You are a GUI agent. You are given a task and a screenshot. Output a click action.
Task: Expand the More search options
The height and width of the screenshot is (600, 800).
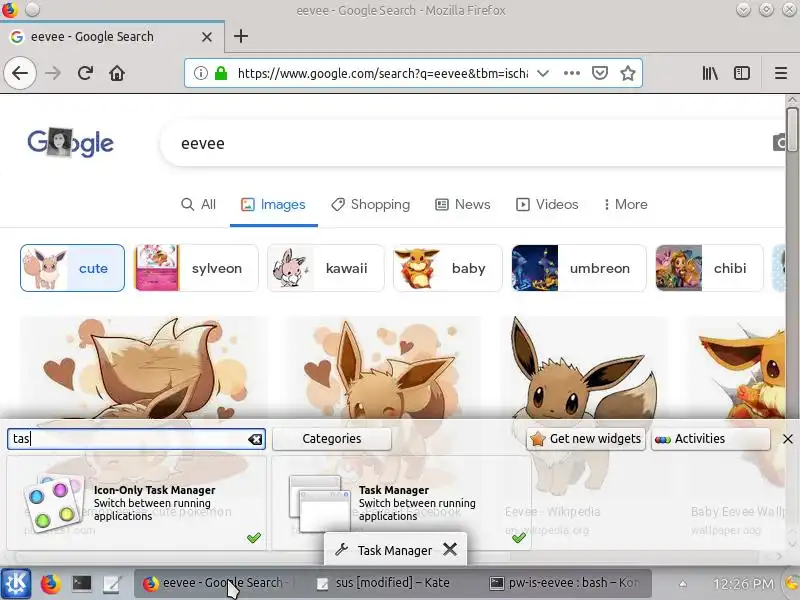626,205
